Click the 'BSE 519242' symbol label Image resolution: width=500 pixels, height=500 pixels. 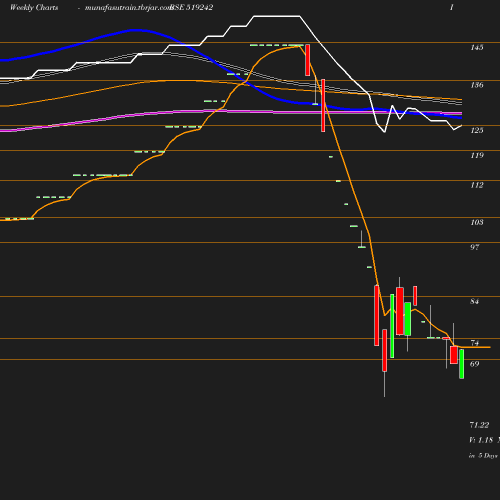(192, 7)
